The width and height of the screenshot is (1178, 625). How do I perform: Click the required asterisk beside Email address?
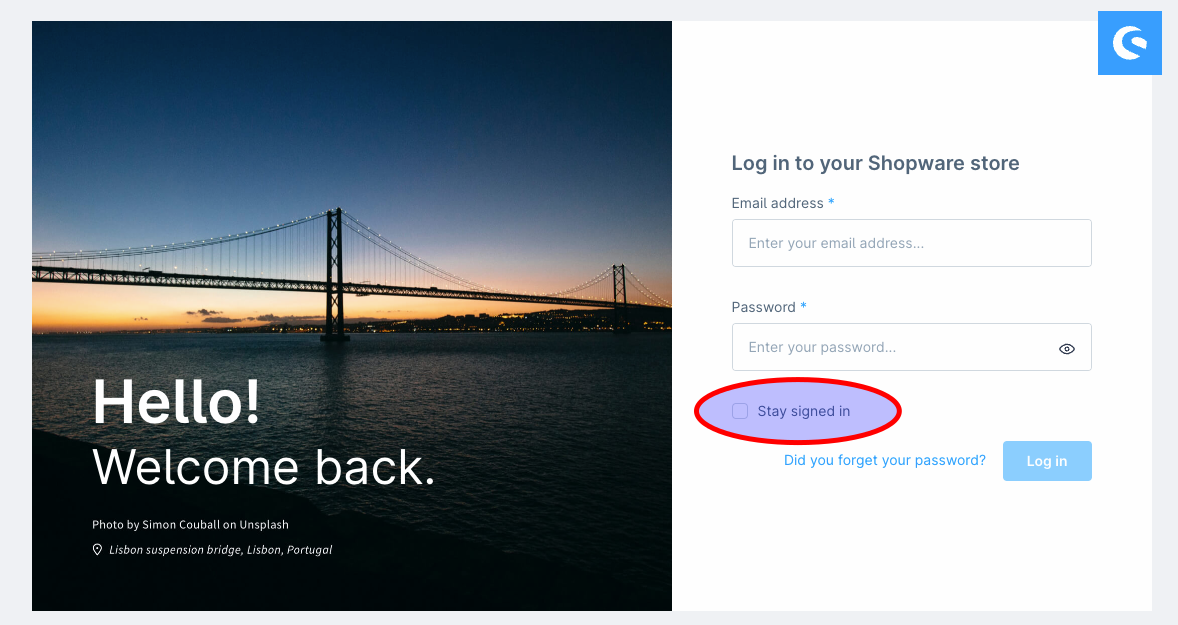831,203
